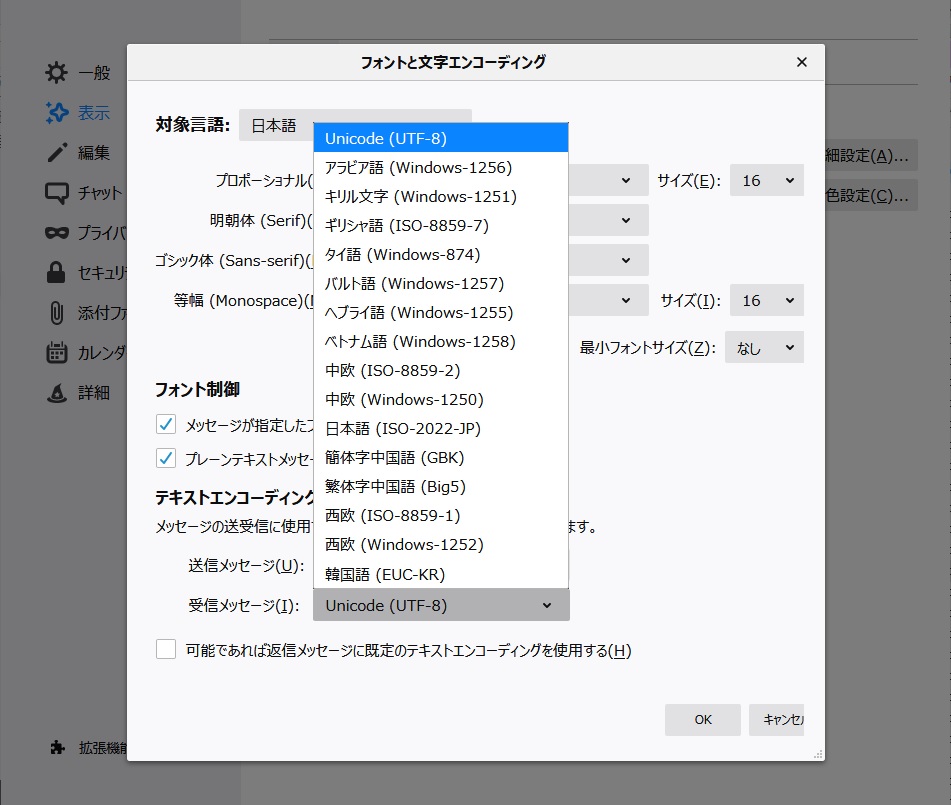Screen dimensions: 951x805
Task: Open the Display (表示) settings icon
Action: point(57,113)
